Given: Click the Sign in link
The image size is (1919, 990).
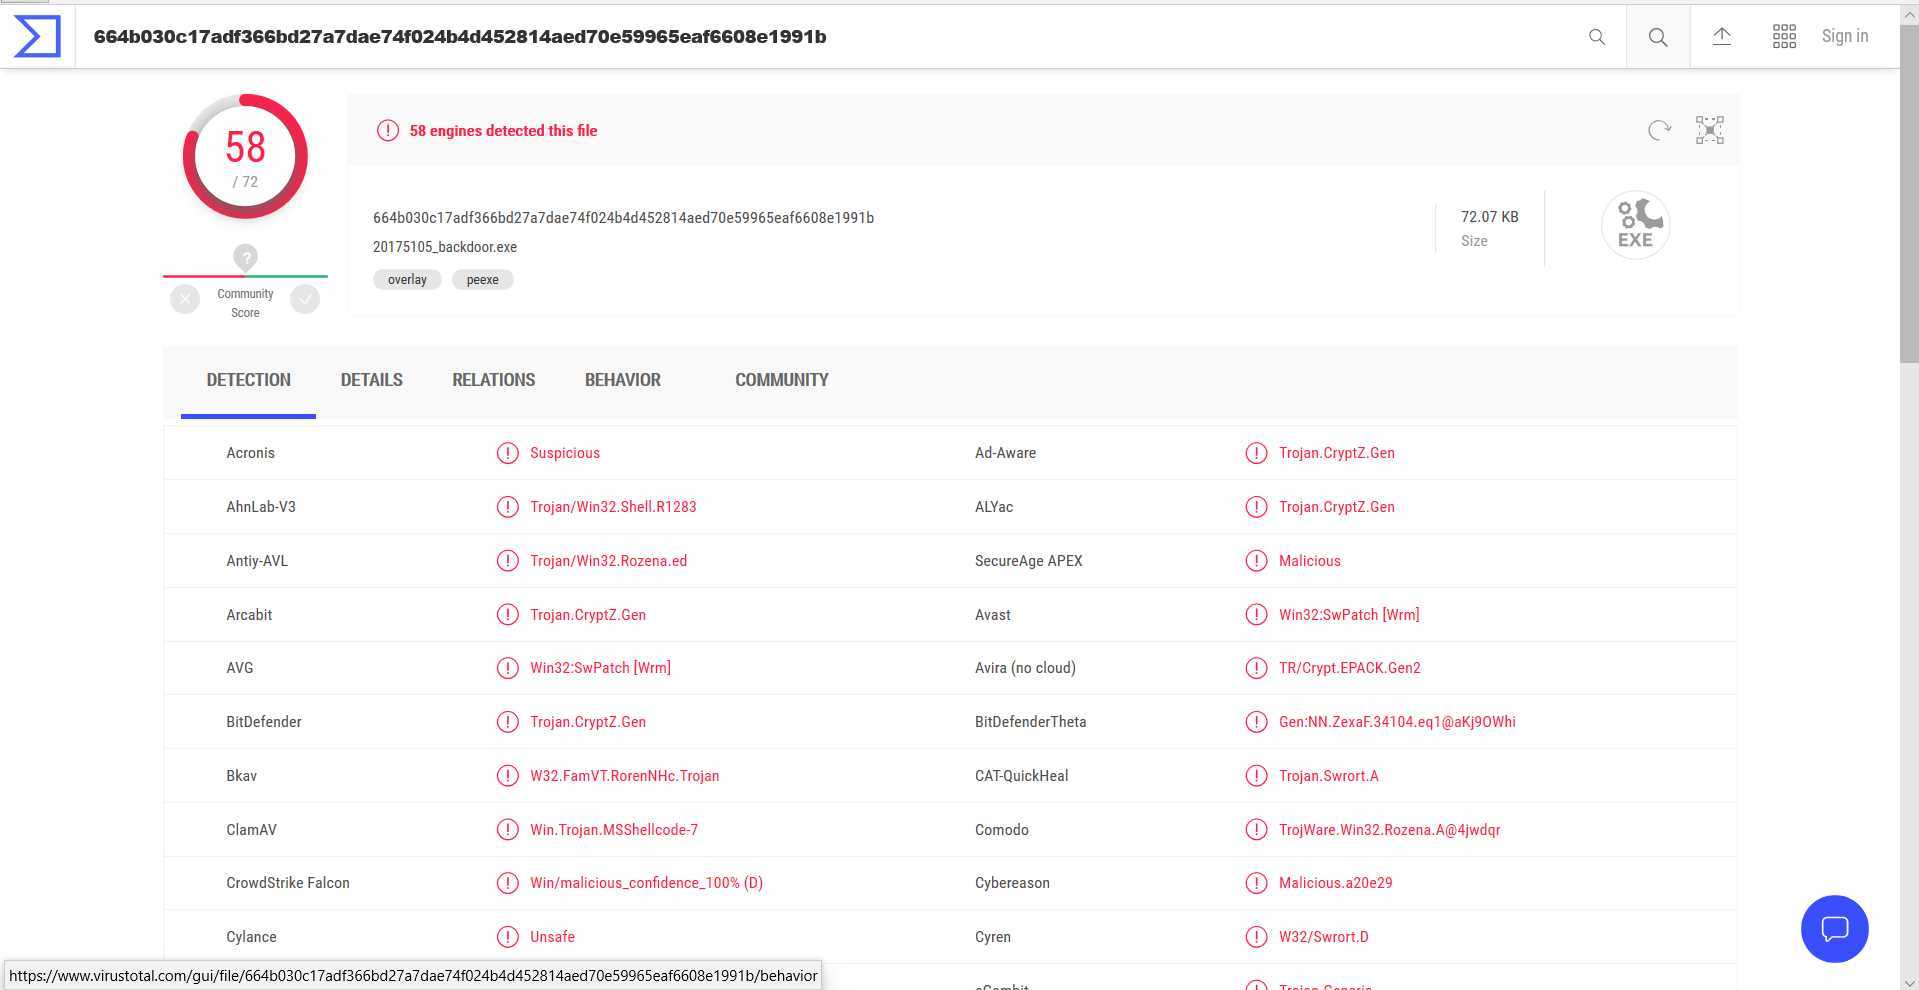Looking at the screenshot, I should pos(1844,36).
